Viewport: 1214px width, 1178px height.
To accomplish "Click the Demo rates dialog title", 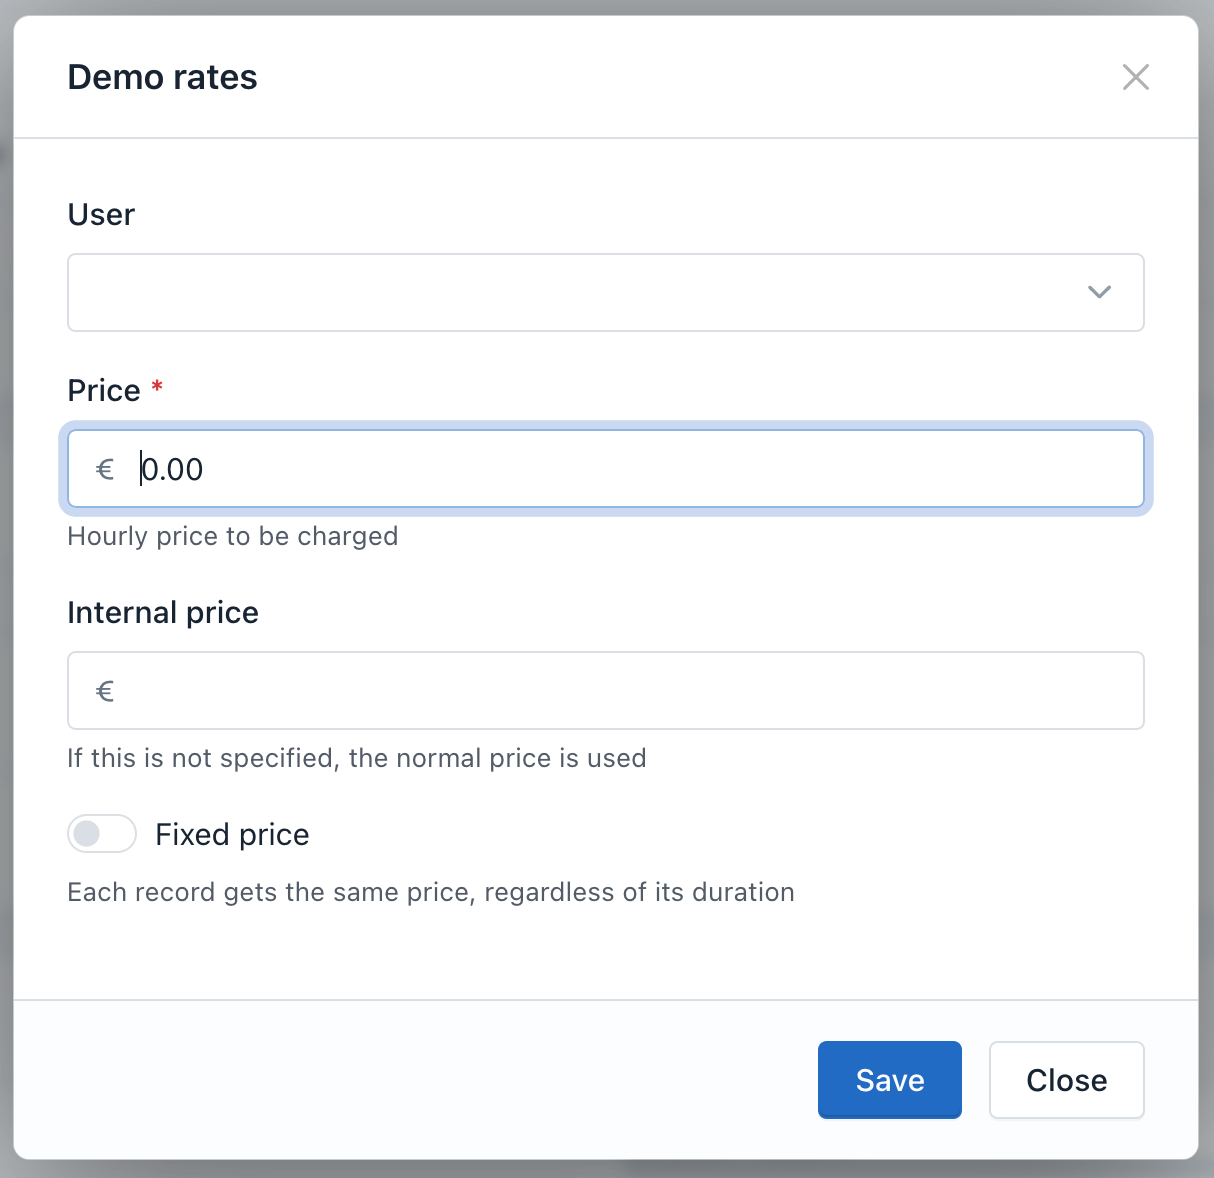I will tap(162, 77).
